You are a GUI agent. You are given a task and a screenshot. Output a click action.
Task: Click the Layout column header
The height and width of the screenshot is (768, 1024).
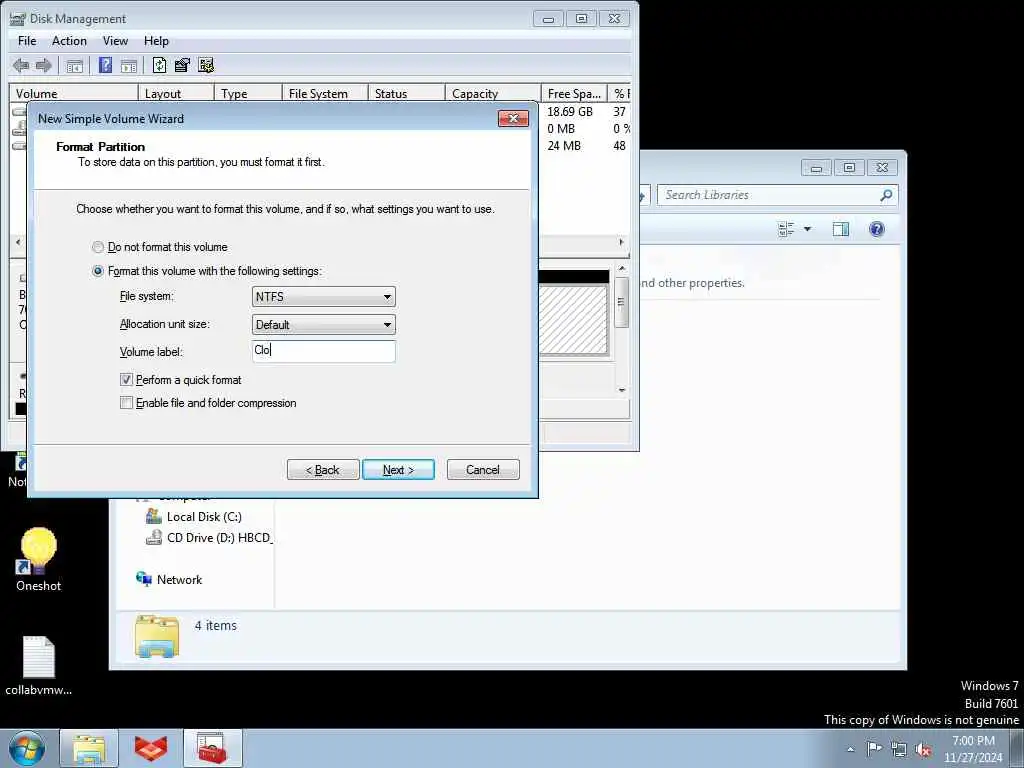pos(176,93)
